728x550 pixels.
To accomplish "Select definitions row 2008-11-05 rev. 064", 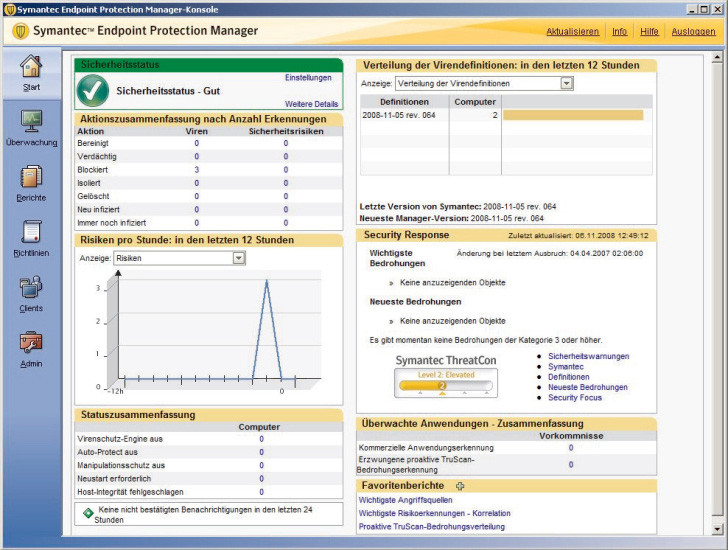I will pyautogui.click(x=506, y=115).
